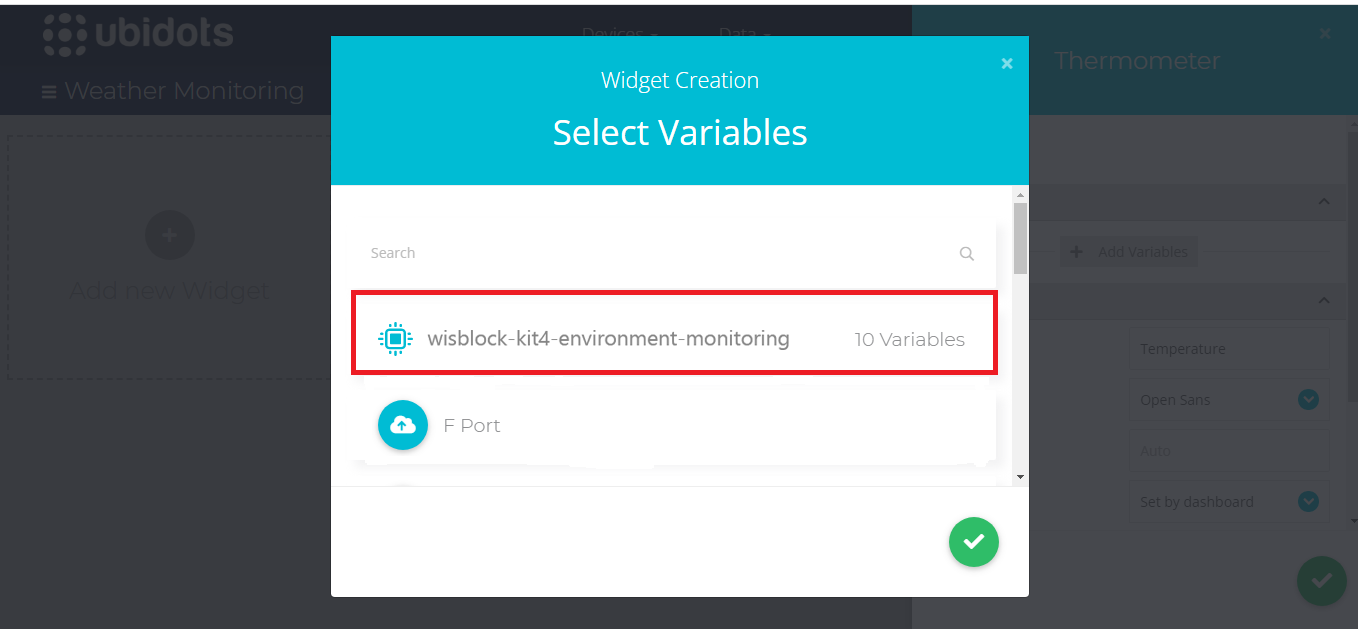The height and width of the screenshot is (629, 1358).
Task: Click the F Port cloud upload icon
Action: click(402, 425)
